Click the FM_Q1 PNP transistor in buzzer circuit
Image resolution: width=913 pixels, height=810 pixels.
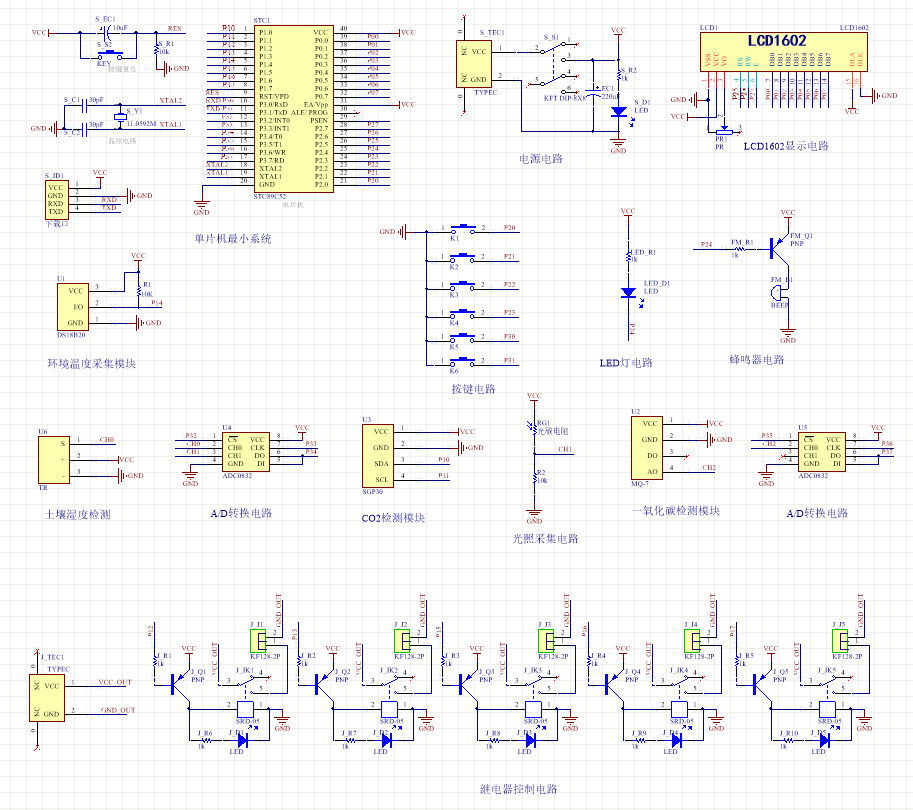tap(778, 243)
